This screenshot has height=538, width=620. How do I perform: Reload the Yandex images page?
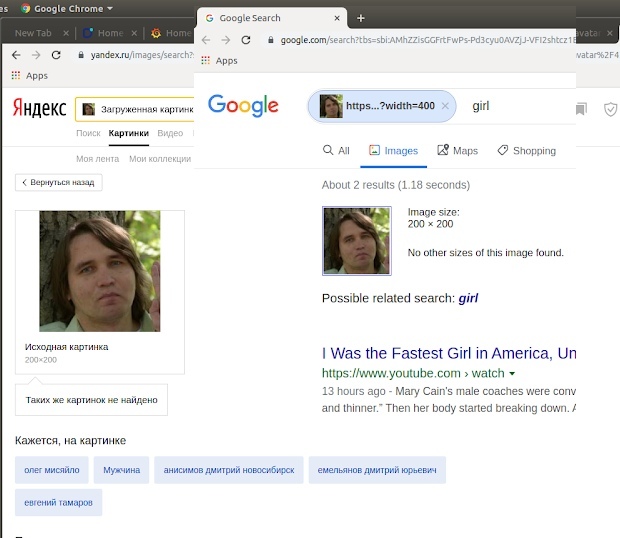click(56, 55)
